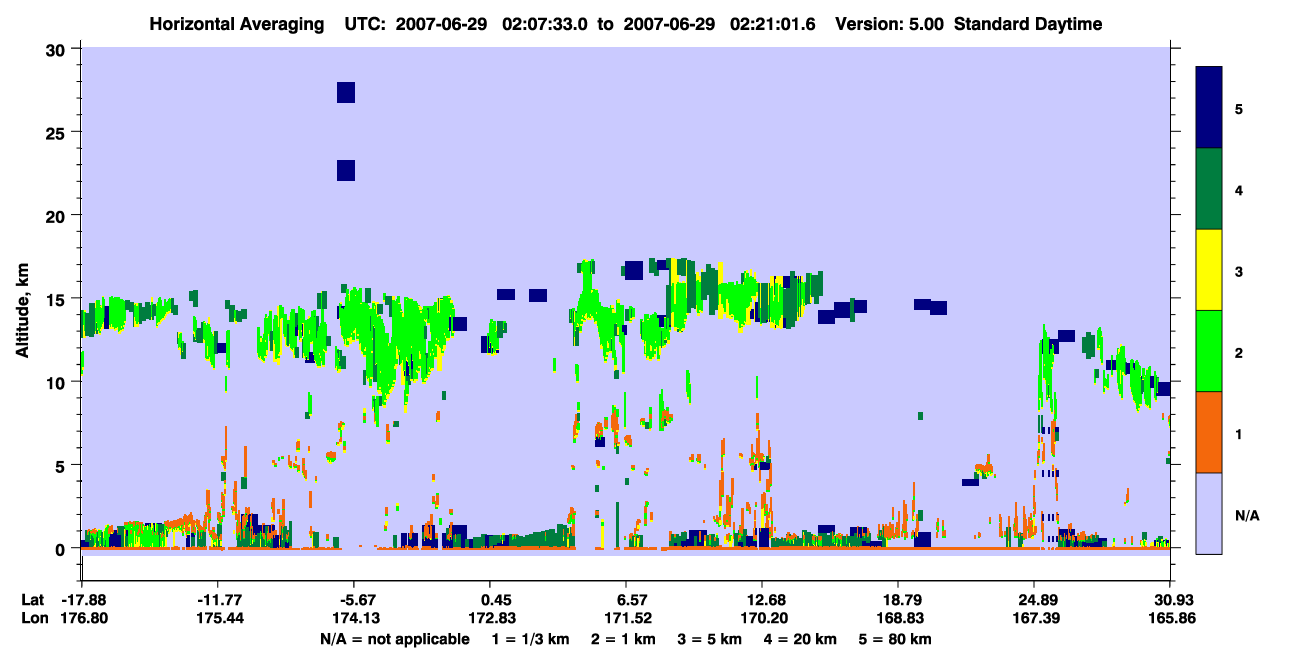The width and height of the screenshot is (1300, 667).
Task: Click the bright green colorbar segment labeled 2
Action: (x=1209, y=351)
